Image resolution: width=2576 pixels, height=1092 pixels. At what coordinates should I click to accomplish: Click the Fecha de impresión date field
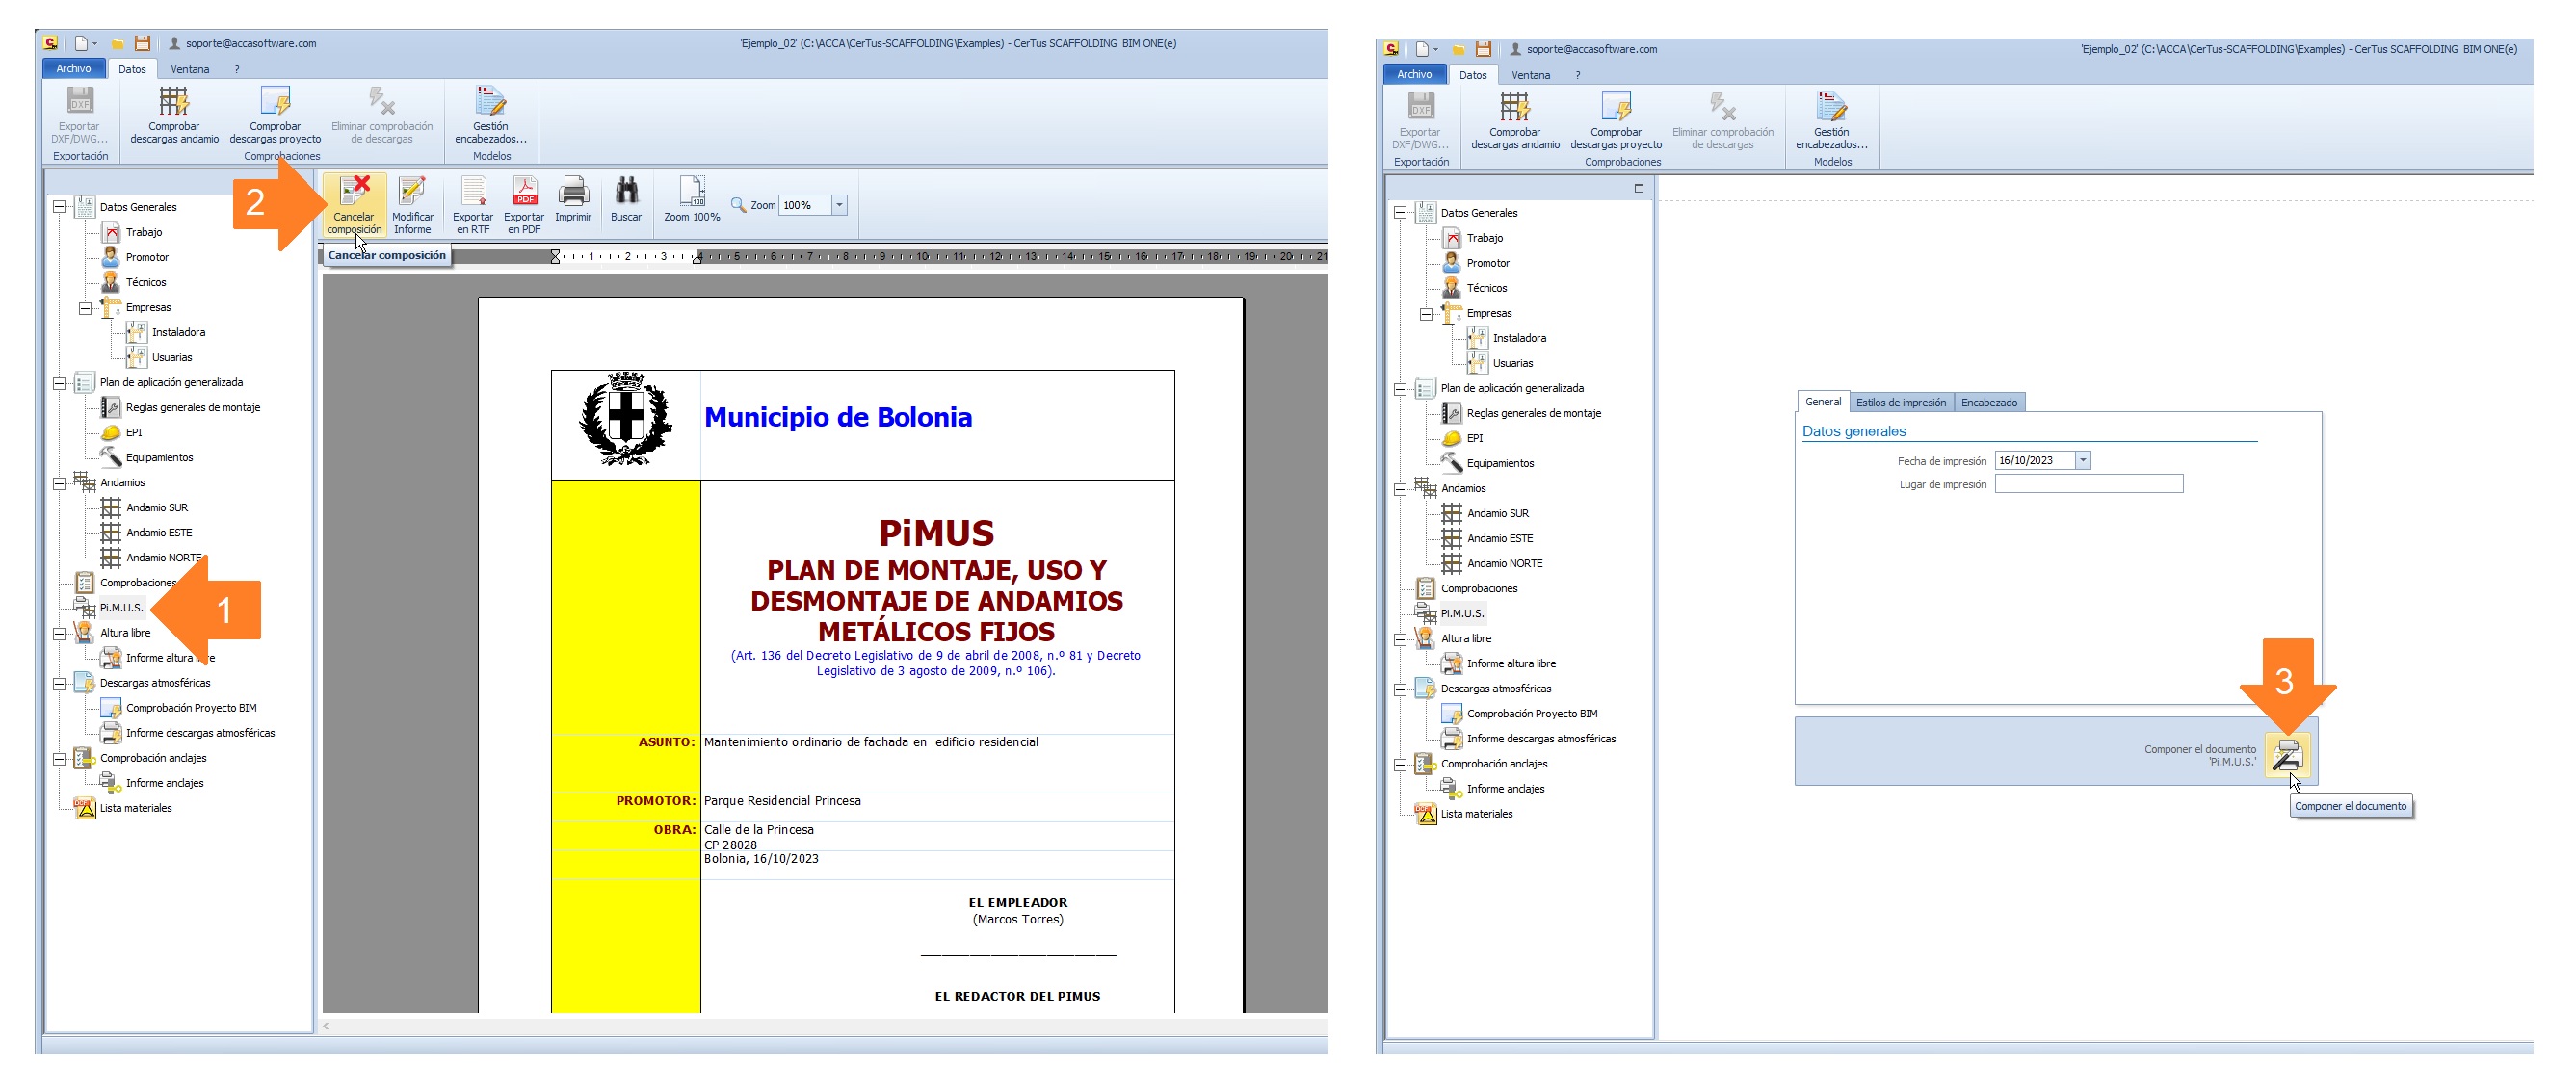coord(2034,461)
